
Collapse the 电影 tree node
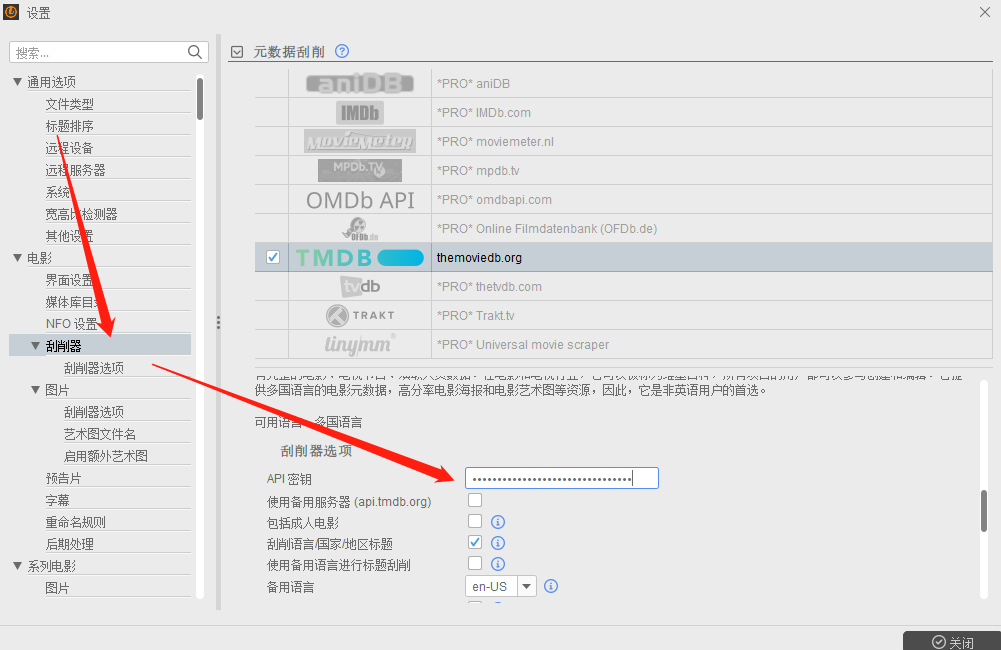(x=17, y=257)
